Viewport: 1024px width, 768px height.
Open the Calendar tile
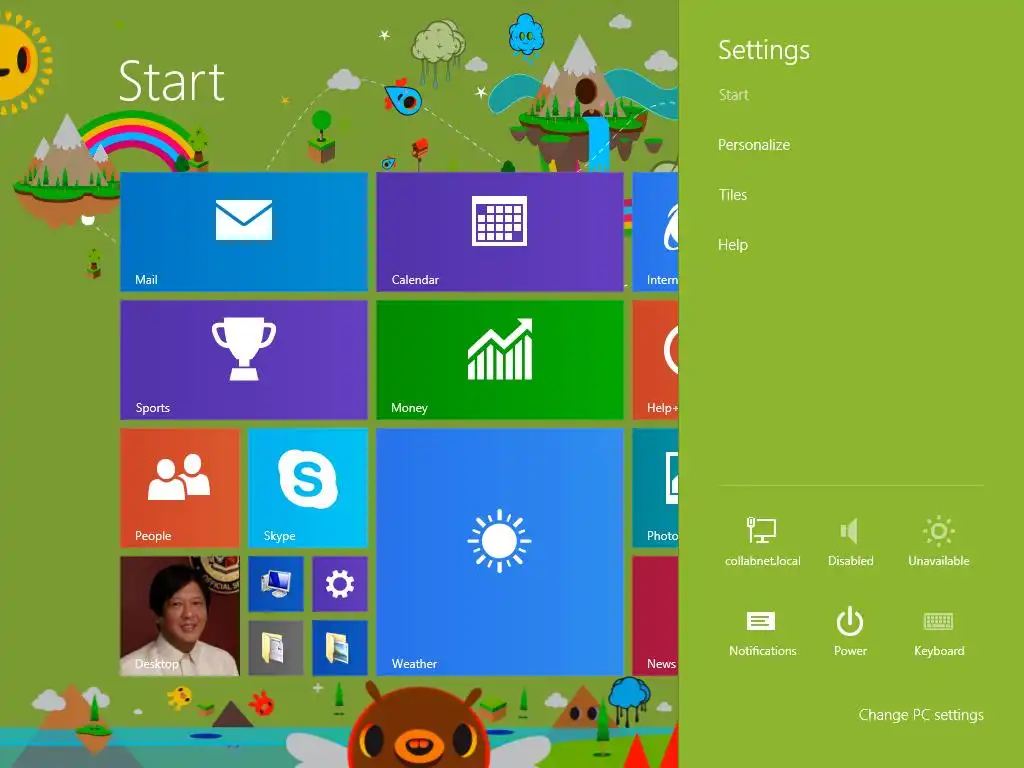pyautogui.click(x=500, y=232)
